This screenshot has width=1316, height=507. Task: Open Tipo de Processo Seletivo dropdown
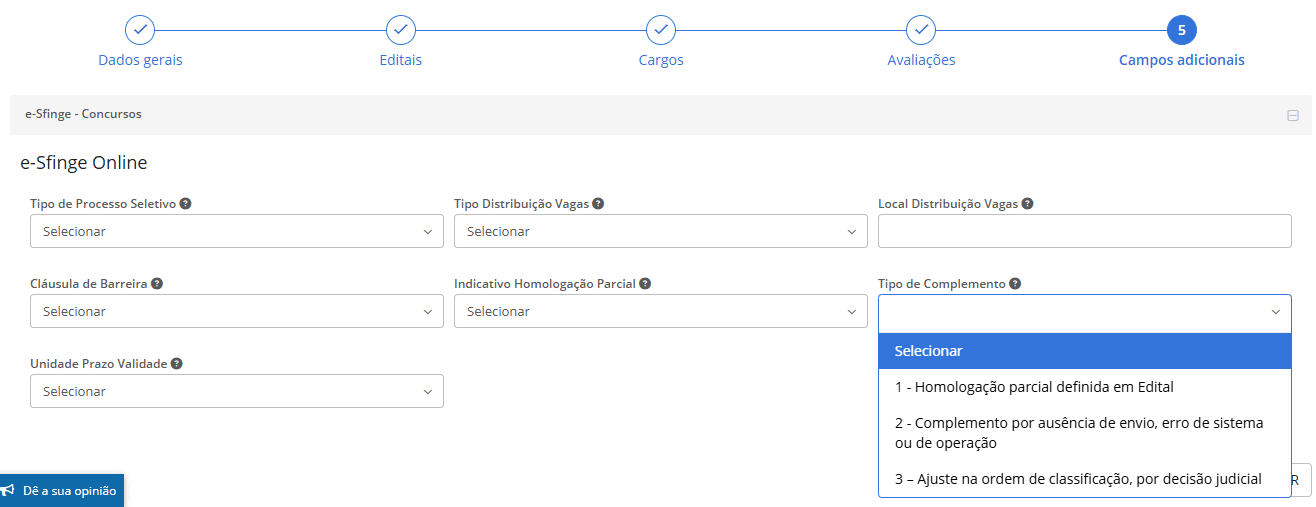point(237,232)
